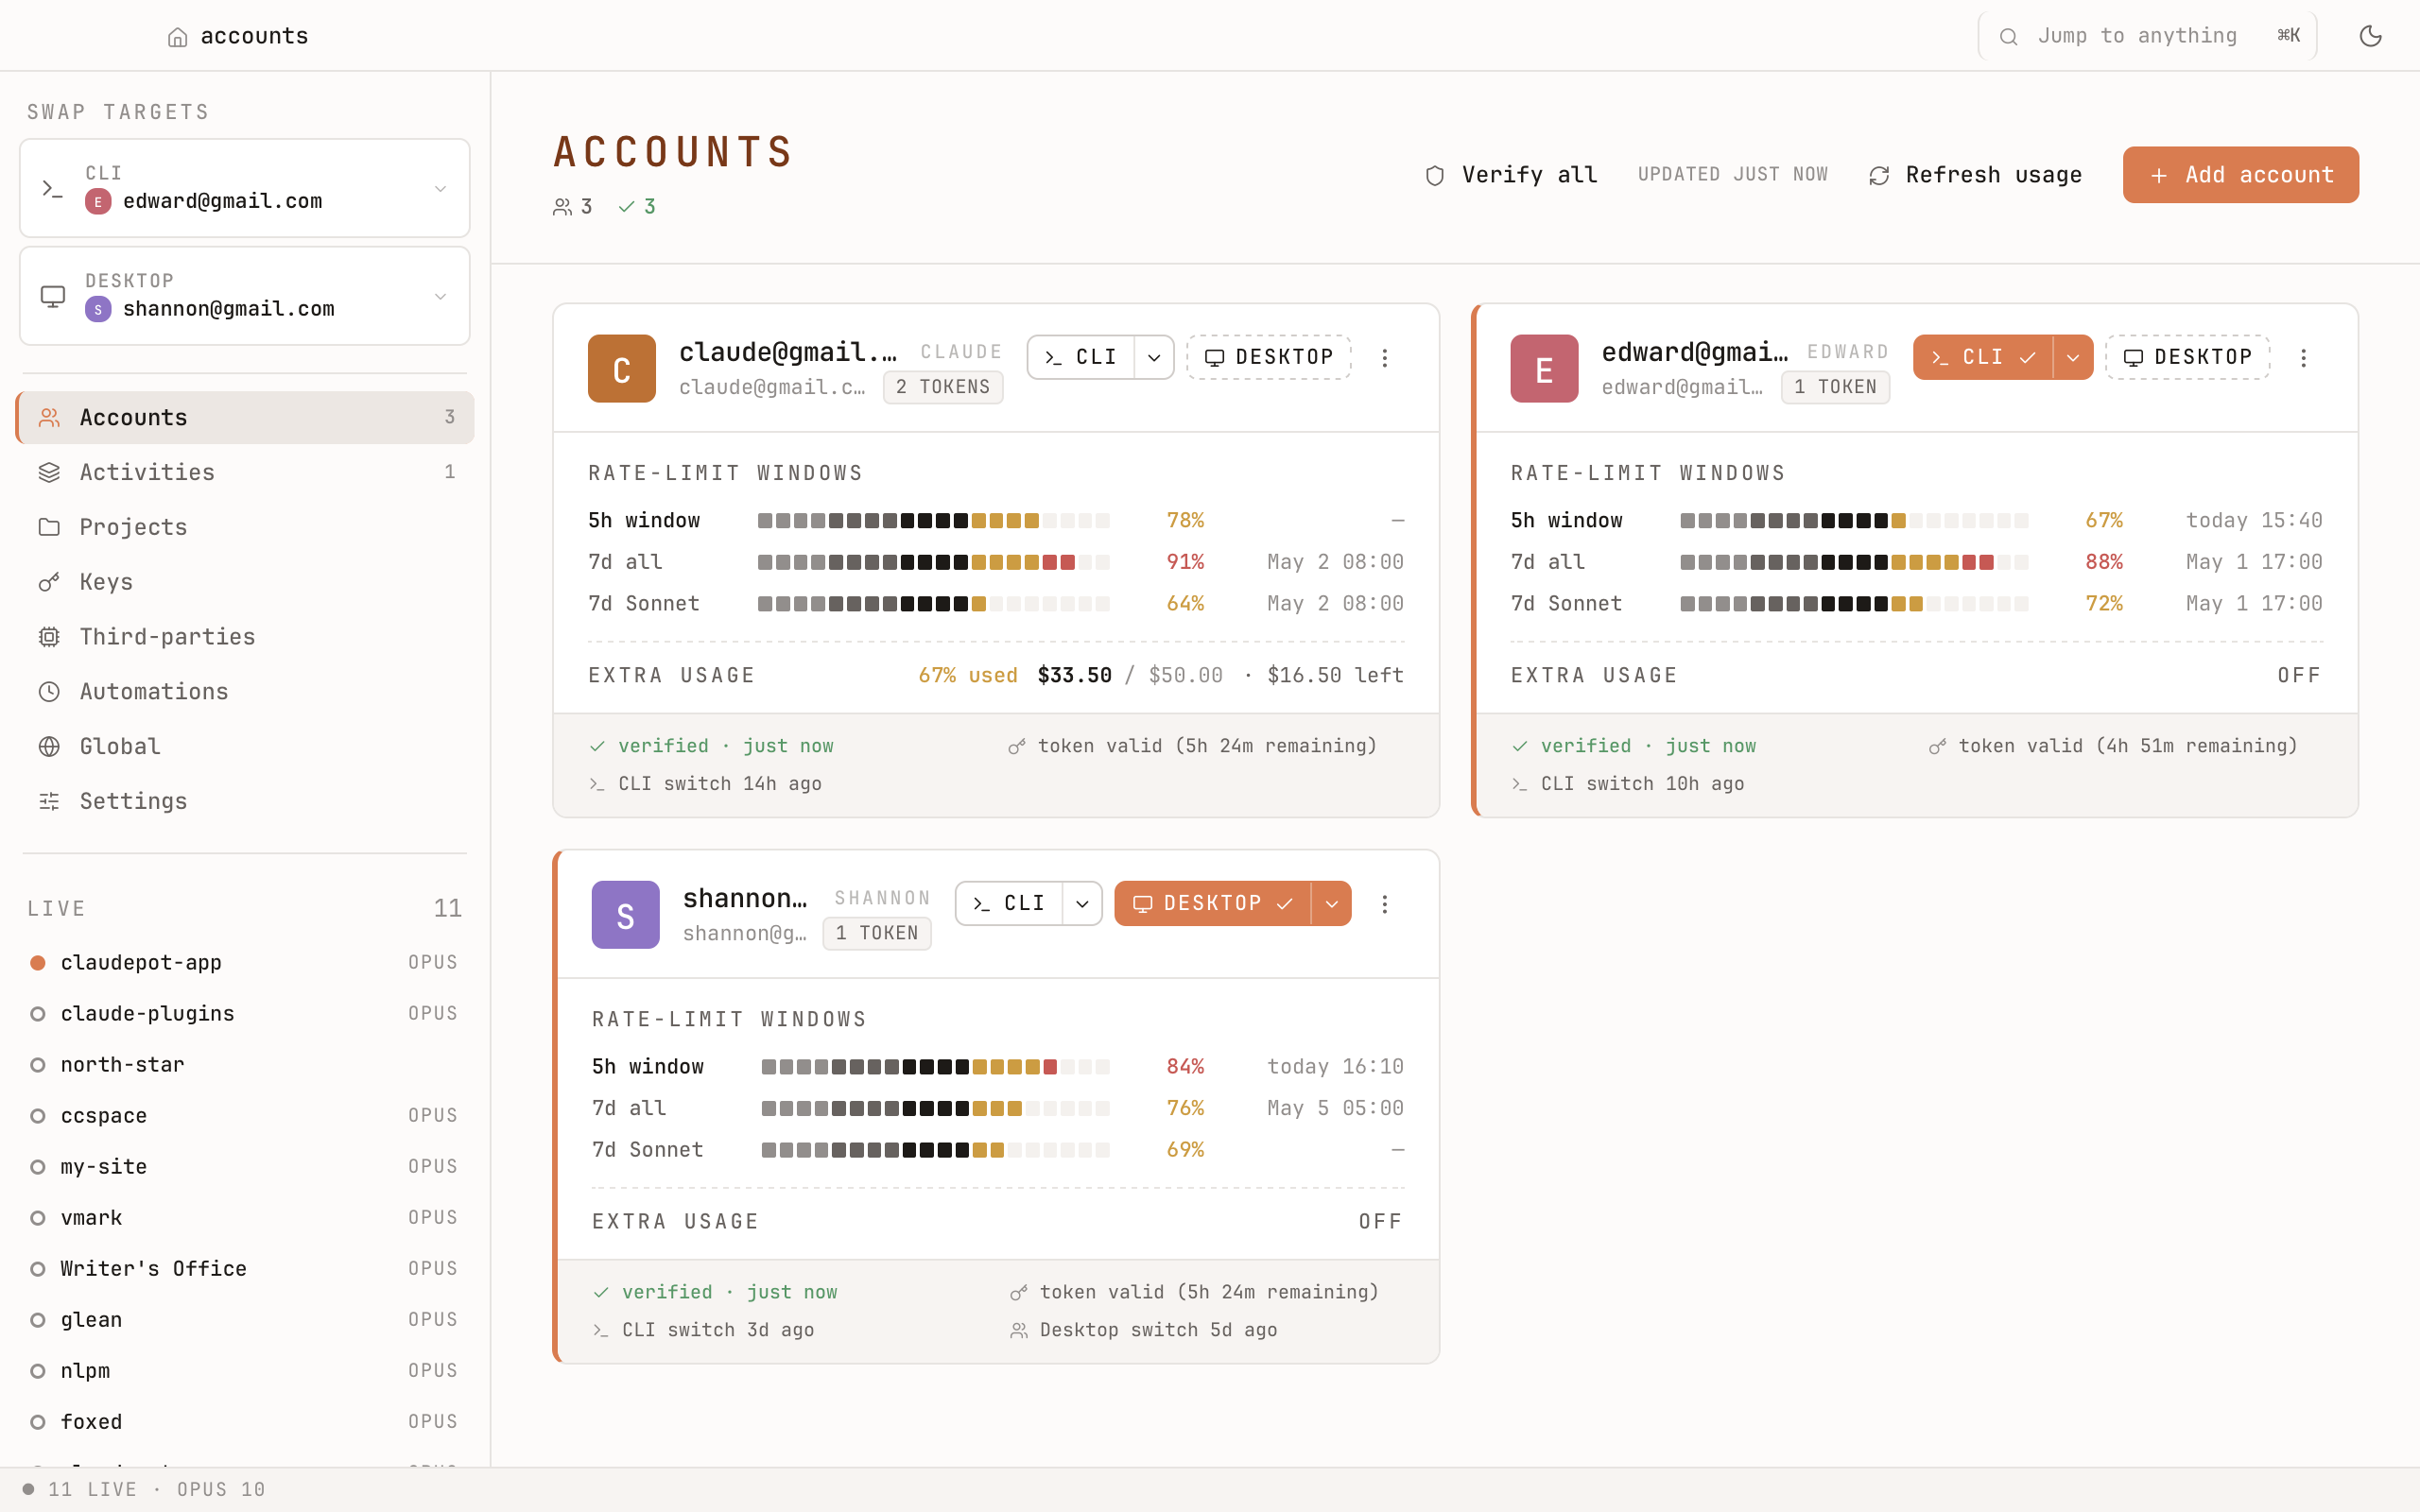The image size is (2420, 1512).
Task: Toggle DESKTOP for edward@gmail account card
Action: 2188,357
